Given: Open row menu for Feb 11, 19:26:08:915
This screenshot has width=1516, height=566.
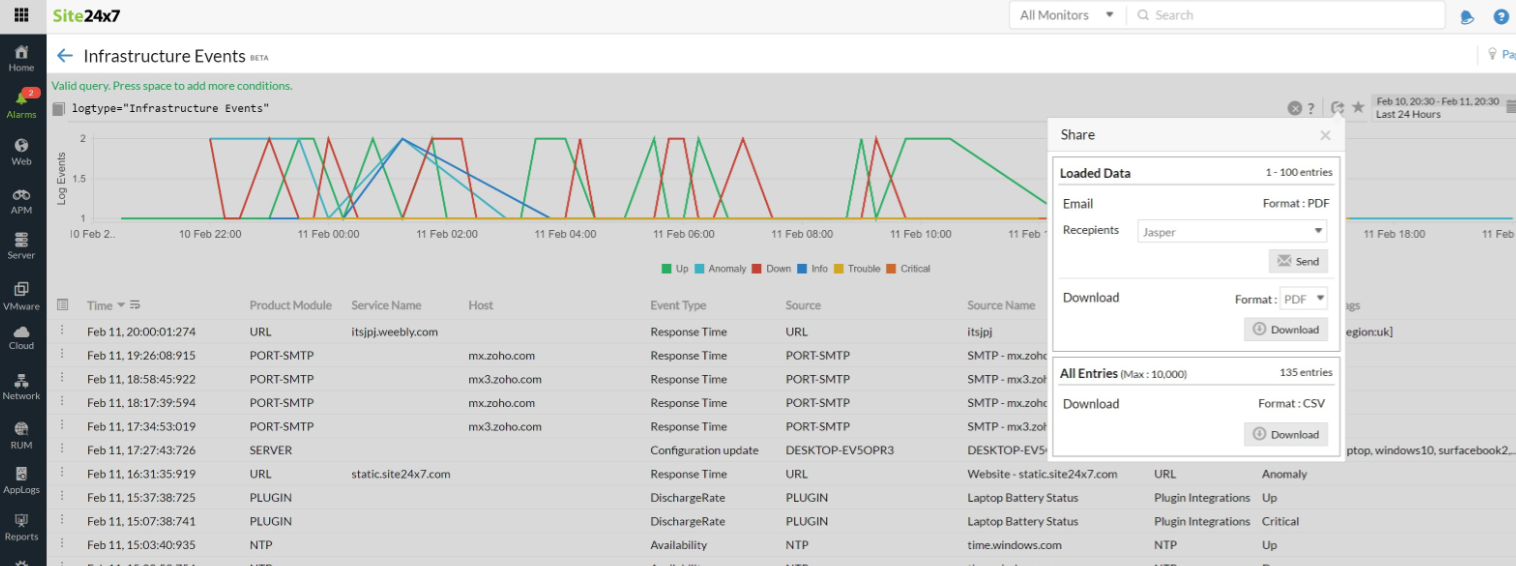Looking at the screenshot, I should (61, 354).
